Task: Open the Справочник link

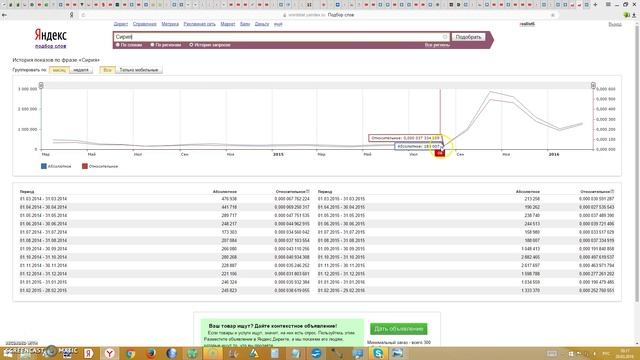Action: pos(144,24)
